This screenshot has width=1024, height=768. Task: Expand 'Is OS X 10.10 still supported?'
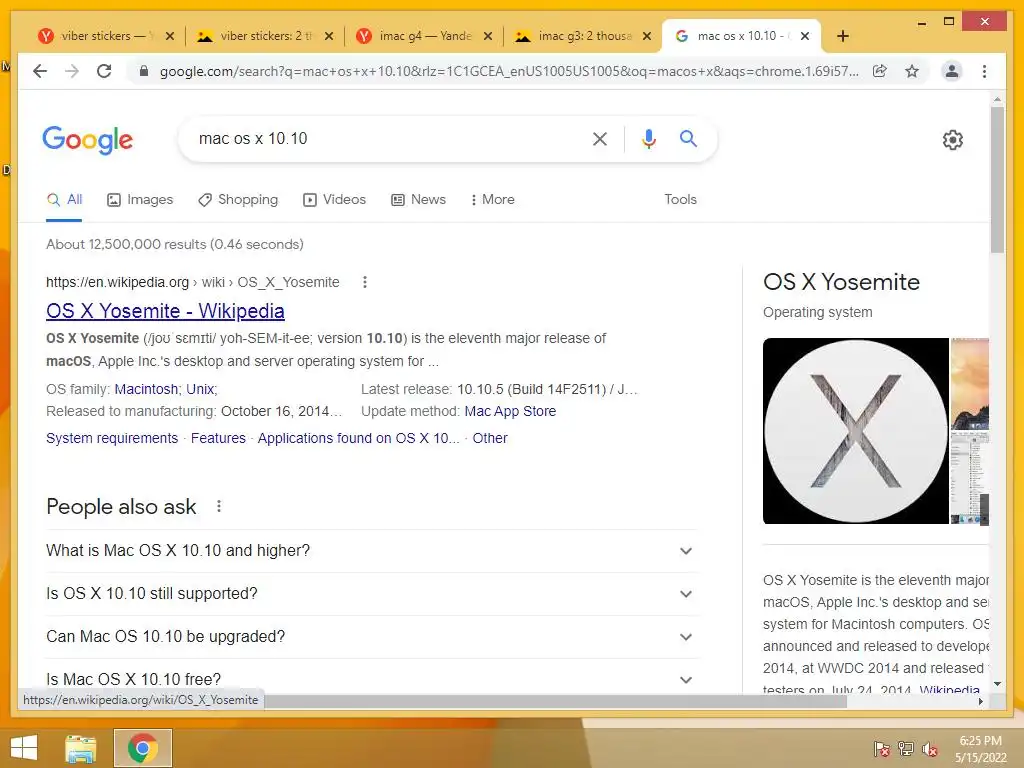point(371,594)
